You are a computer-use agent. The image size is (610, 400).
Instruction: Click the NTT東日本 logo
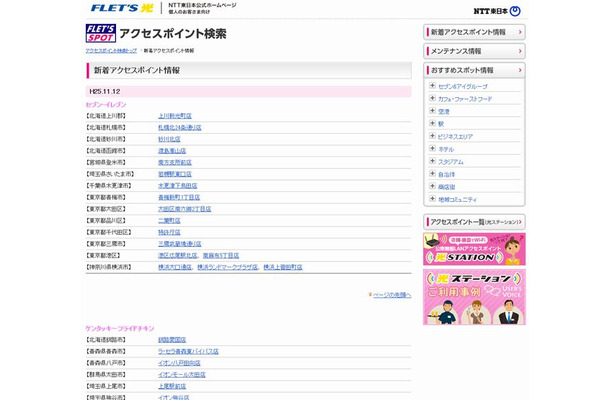point(497,11)
